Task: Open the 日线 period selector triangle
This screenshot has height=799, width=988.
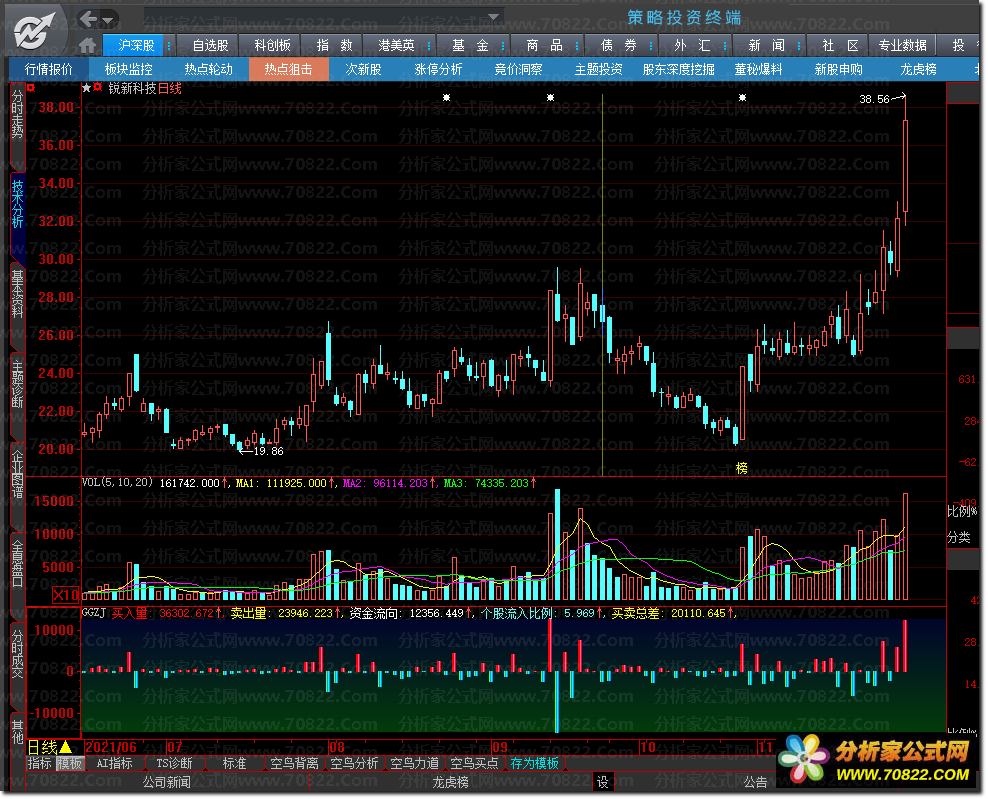Action: click(65, 747)
